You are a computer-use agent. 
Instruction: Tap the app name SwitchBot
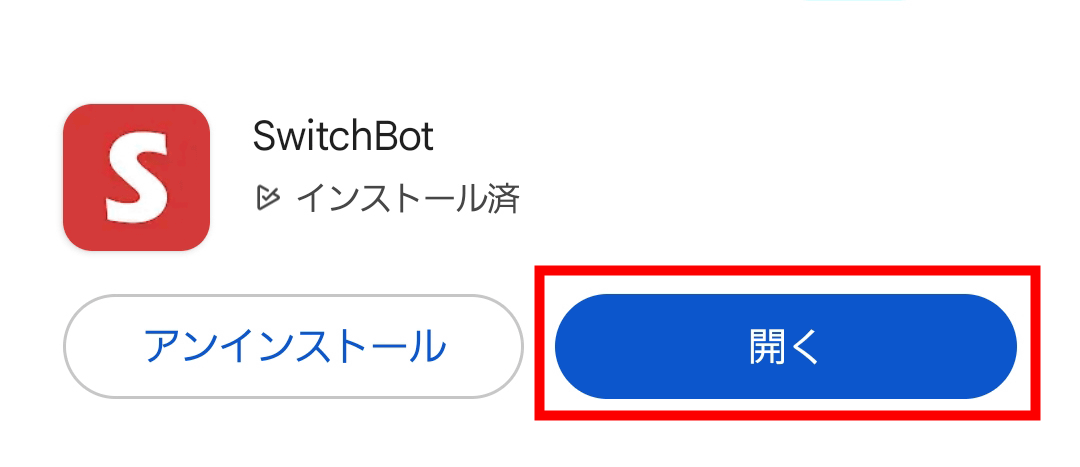[343, 136]
